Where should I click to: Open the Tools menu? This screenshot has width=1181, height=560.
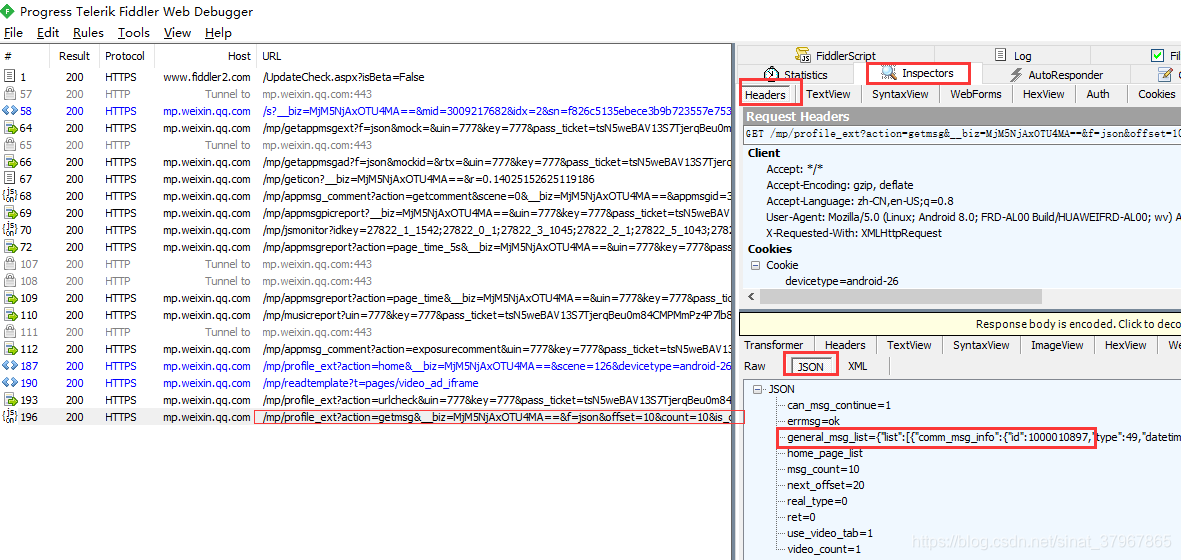(x=134, y=33)
